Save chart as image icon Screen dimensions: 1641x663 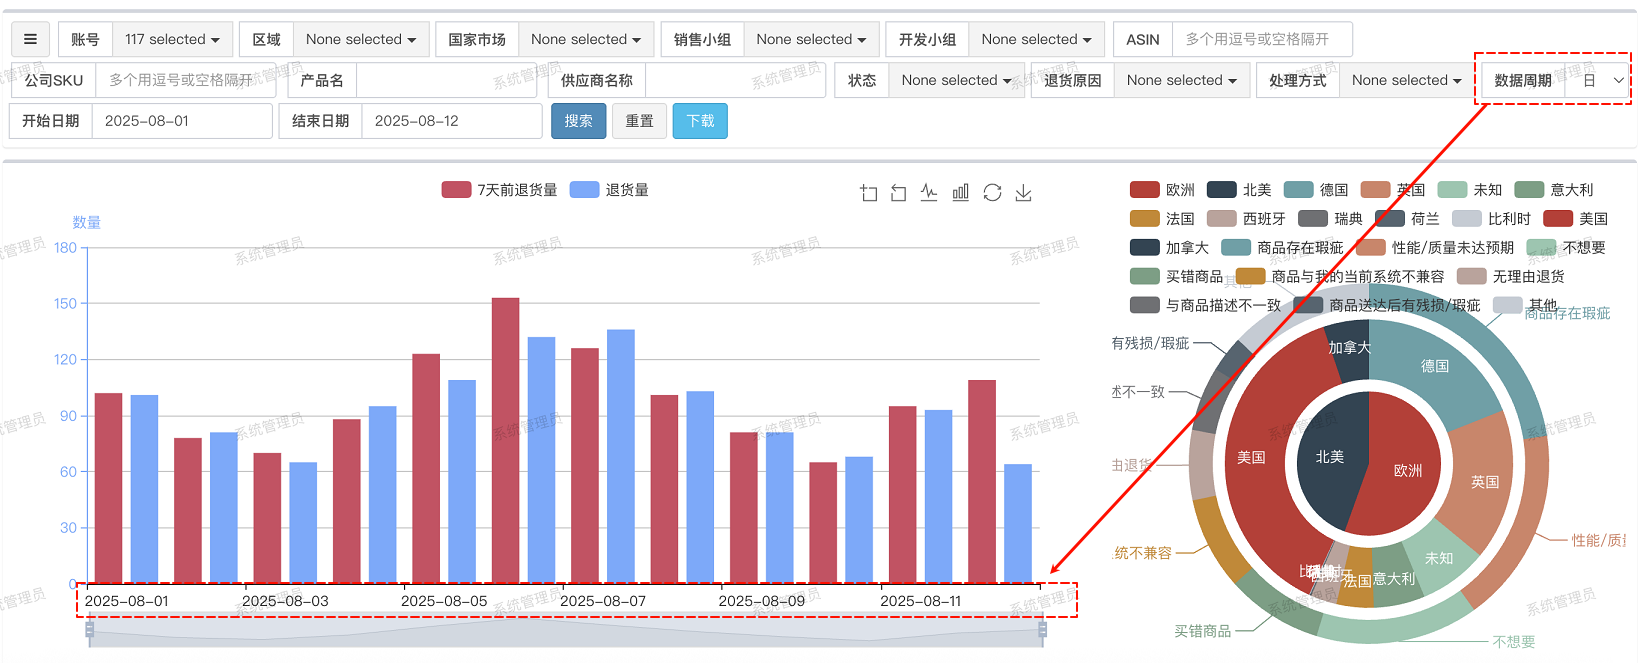coord(1023,193)
